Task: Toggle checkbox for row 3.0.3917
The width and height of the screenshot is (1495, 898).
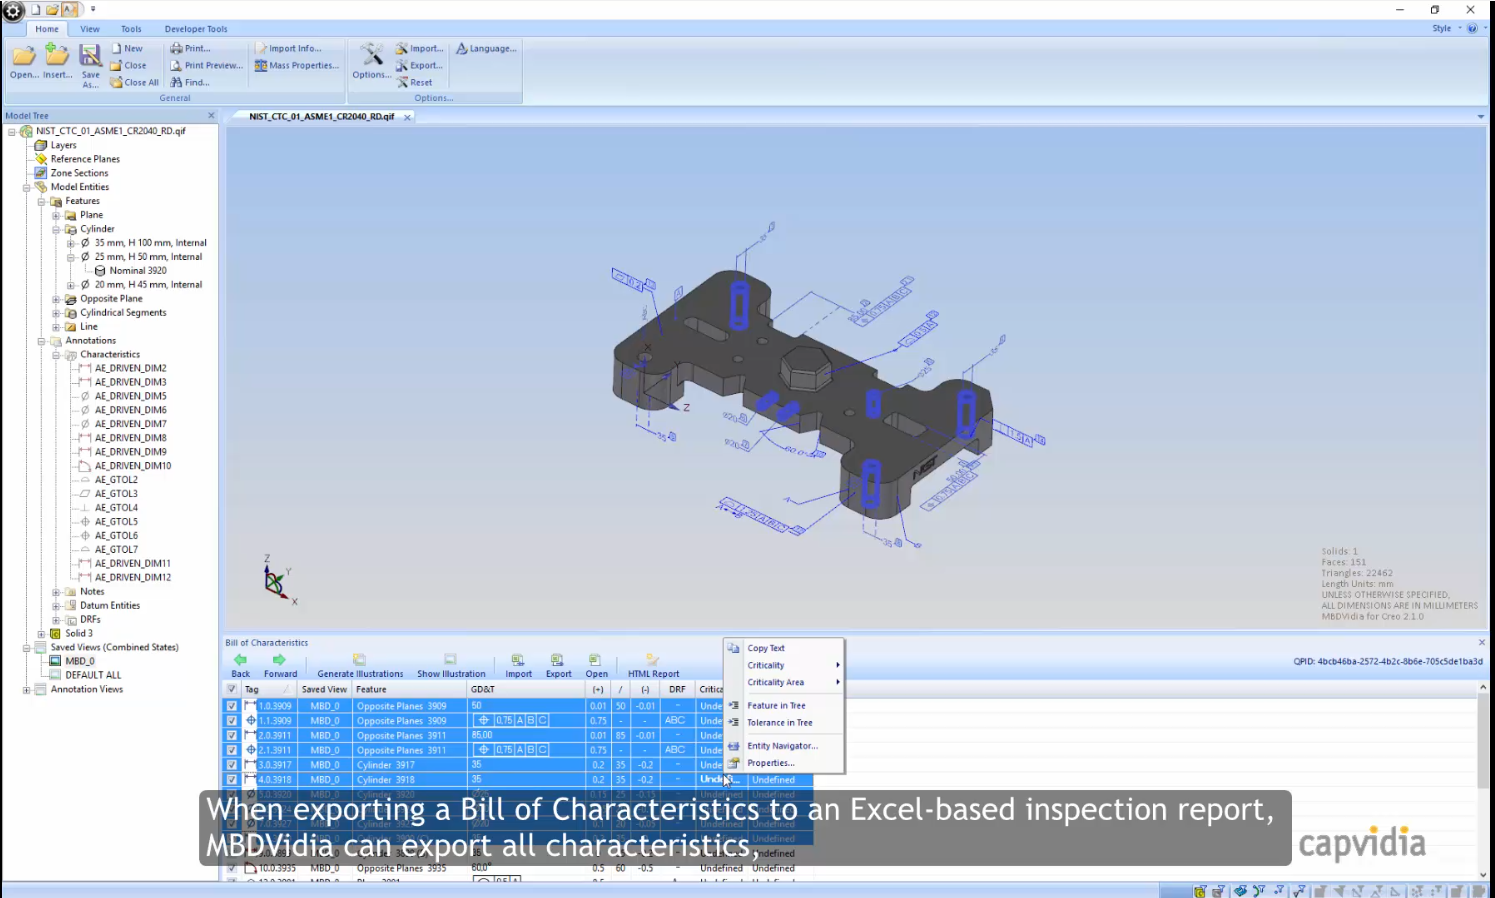Action: (232, 765)
